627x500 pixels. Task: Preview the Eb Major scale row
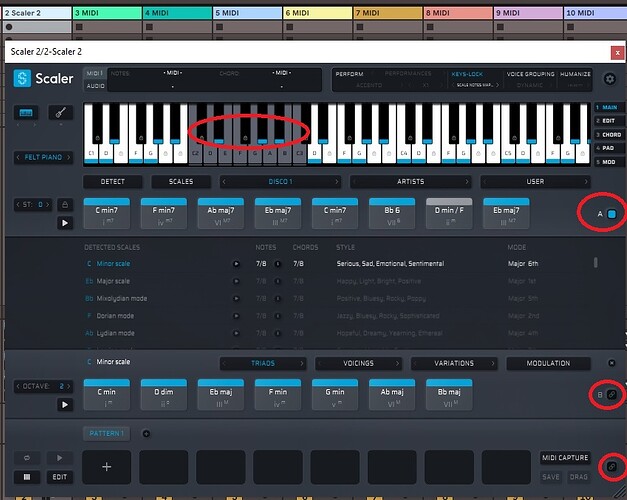tap(236, 281)
